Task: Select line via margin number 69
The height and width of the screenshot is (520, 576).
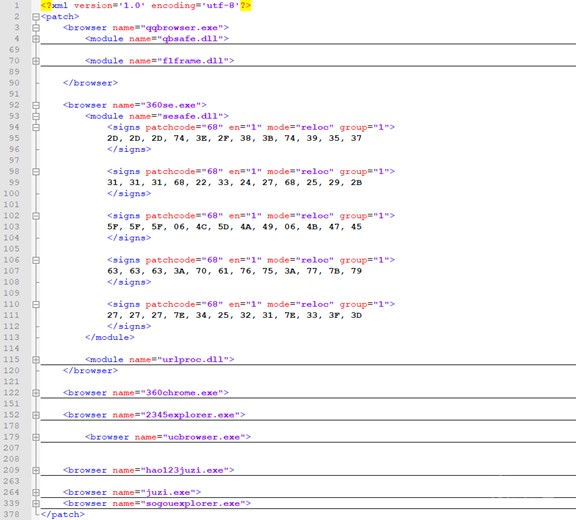Action: pos(14,50)
